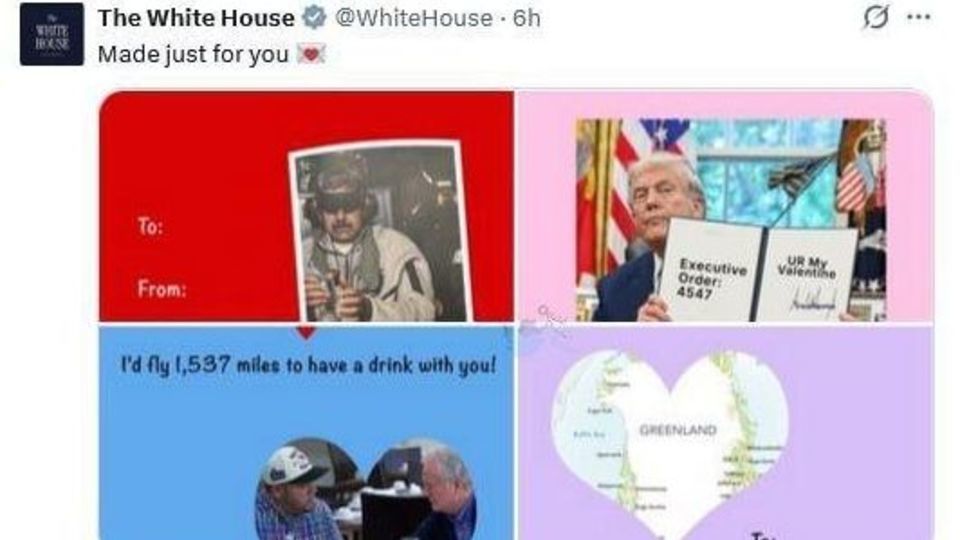Click the soldier photo in red card
This screenshot has height=540, width=960.
click(x=381, y=231)
